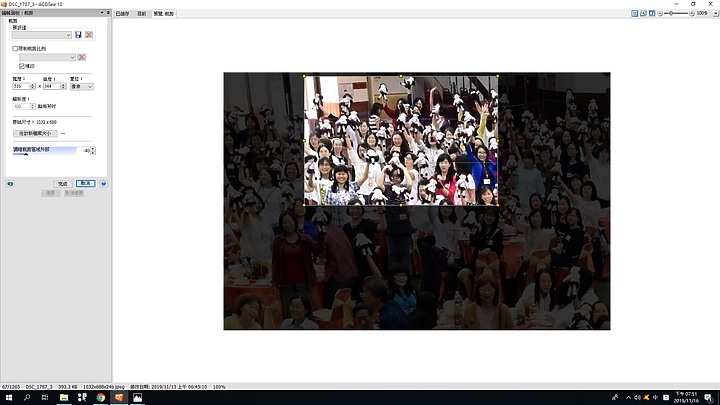
Task: Click the preview icon at the panel's lower left
Action: pos(10,184)
